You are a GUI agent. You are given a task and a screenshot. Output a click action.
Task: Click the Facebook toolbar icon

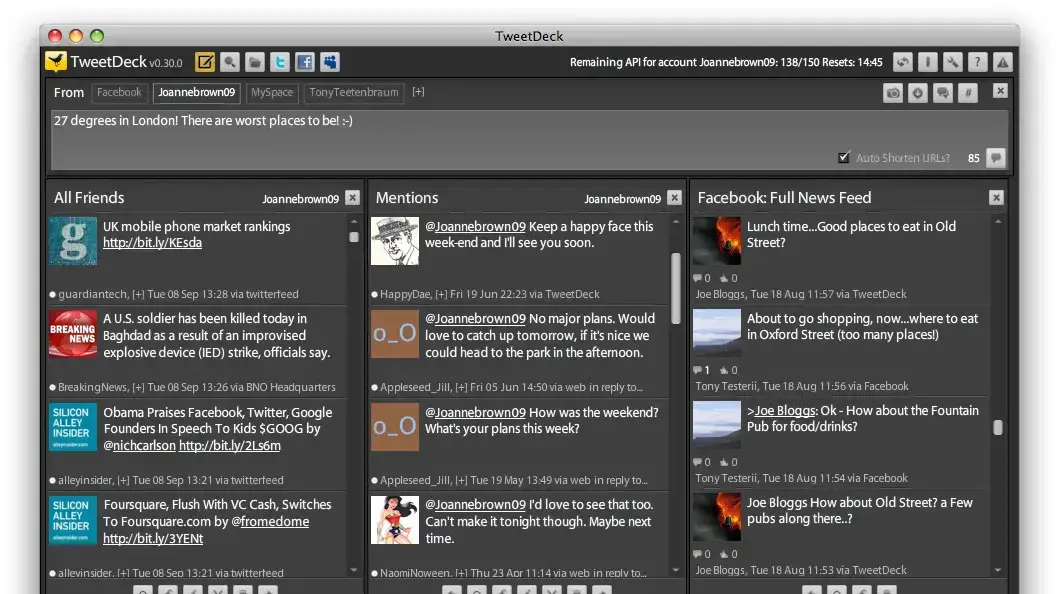305,62
